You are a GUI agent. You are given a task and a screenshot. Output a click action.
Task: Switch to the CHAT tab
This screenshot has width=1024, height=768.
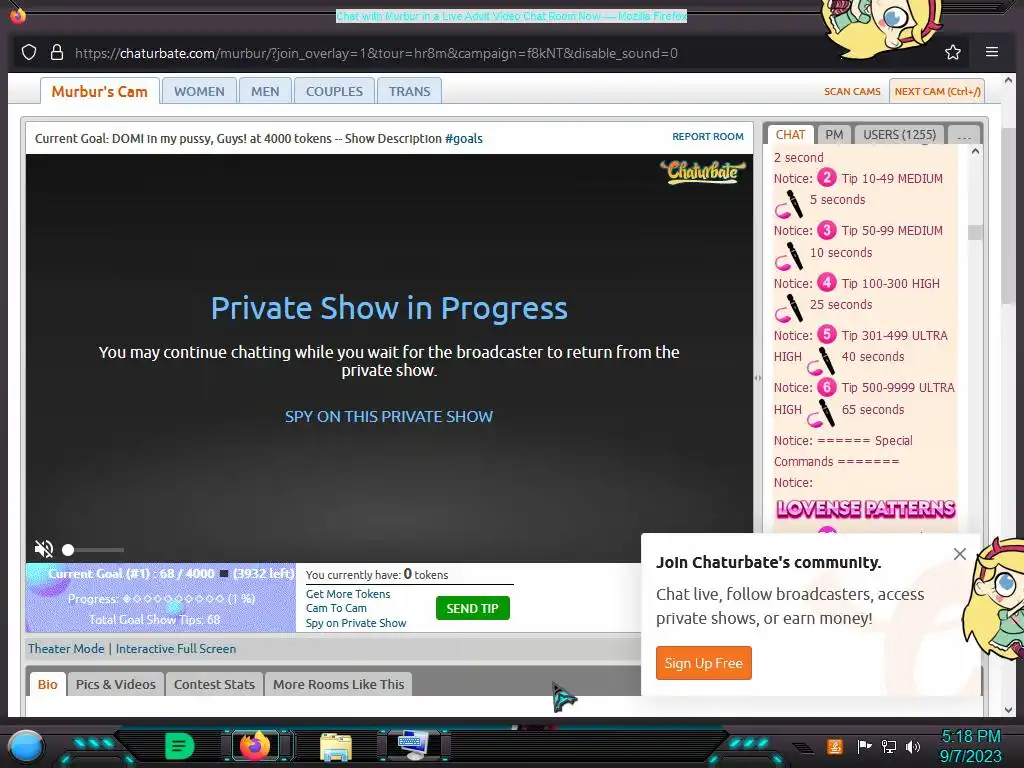coord(790,135)
